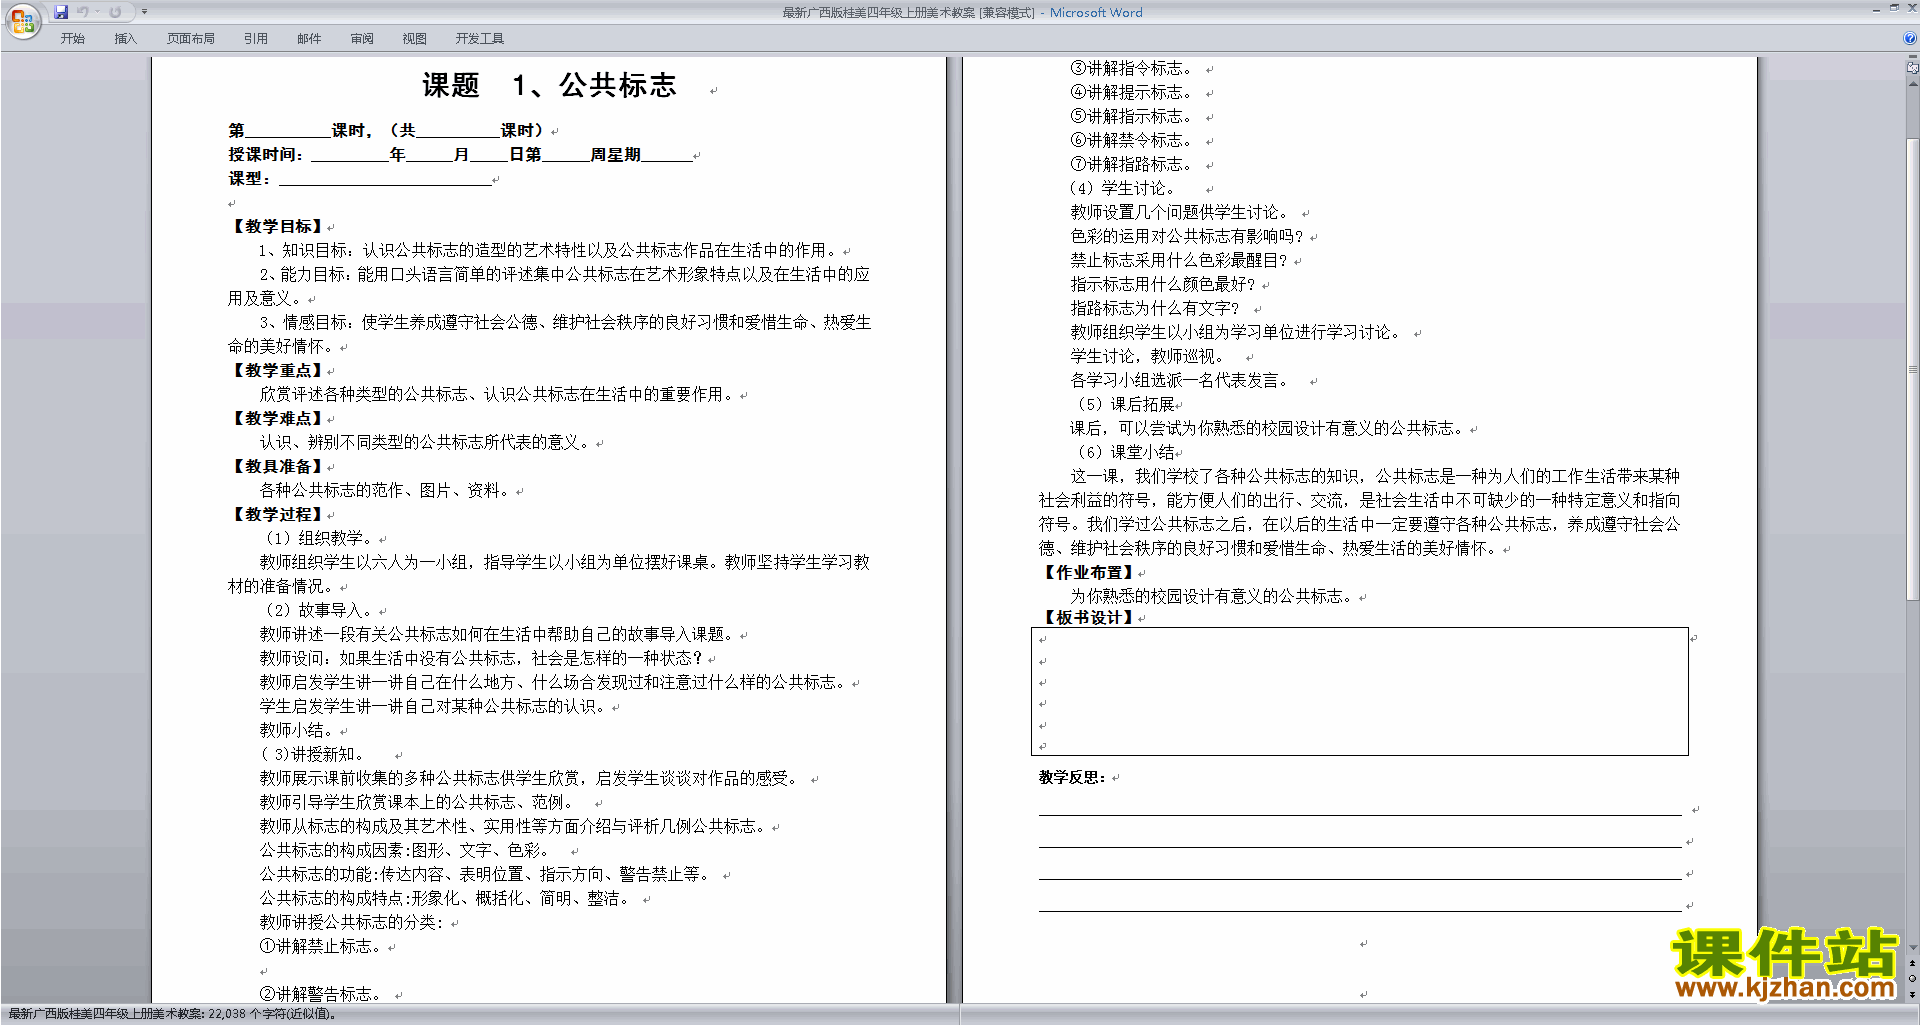Click the line 禁止标志采用什么色彩最醒目?
Screen dimensions: 1920x1025
[x=1179, y=261]
